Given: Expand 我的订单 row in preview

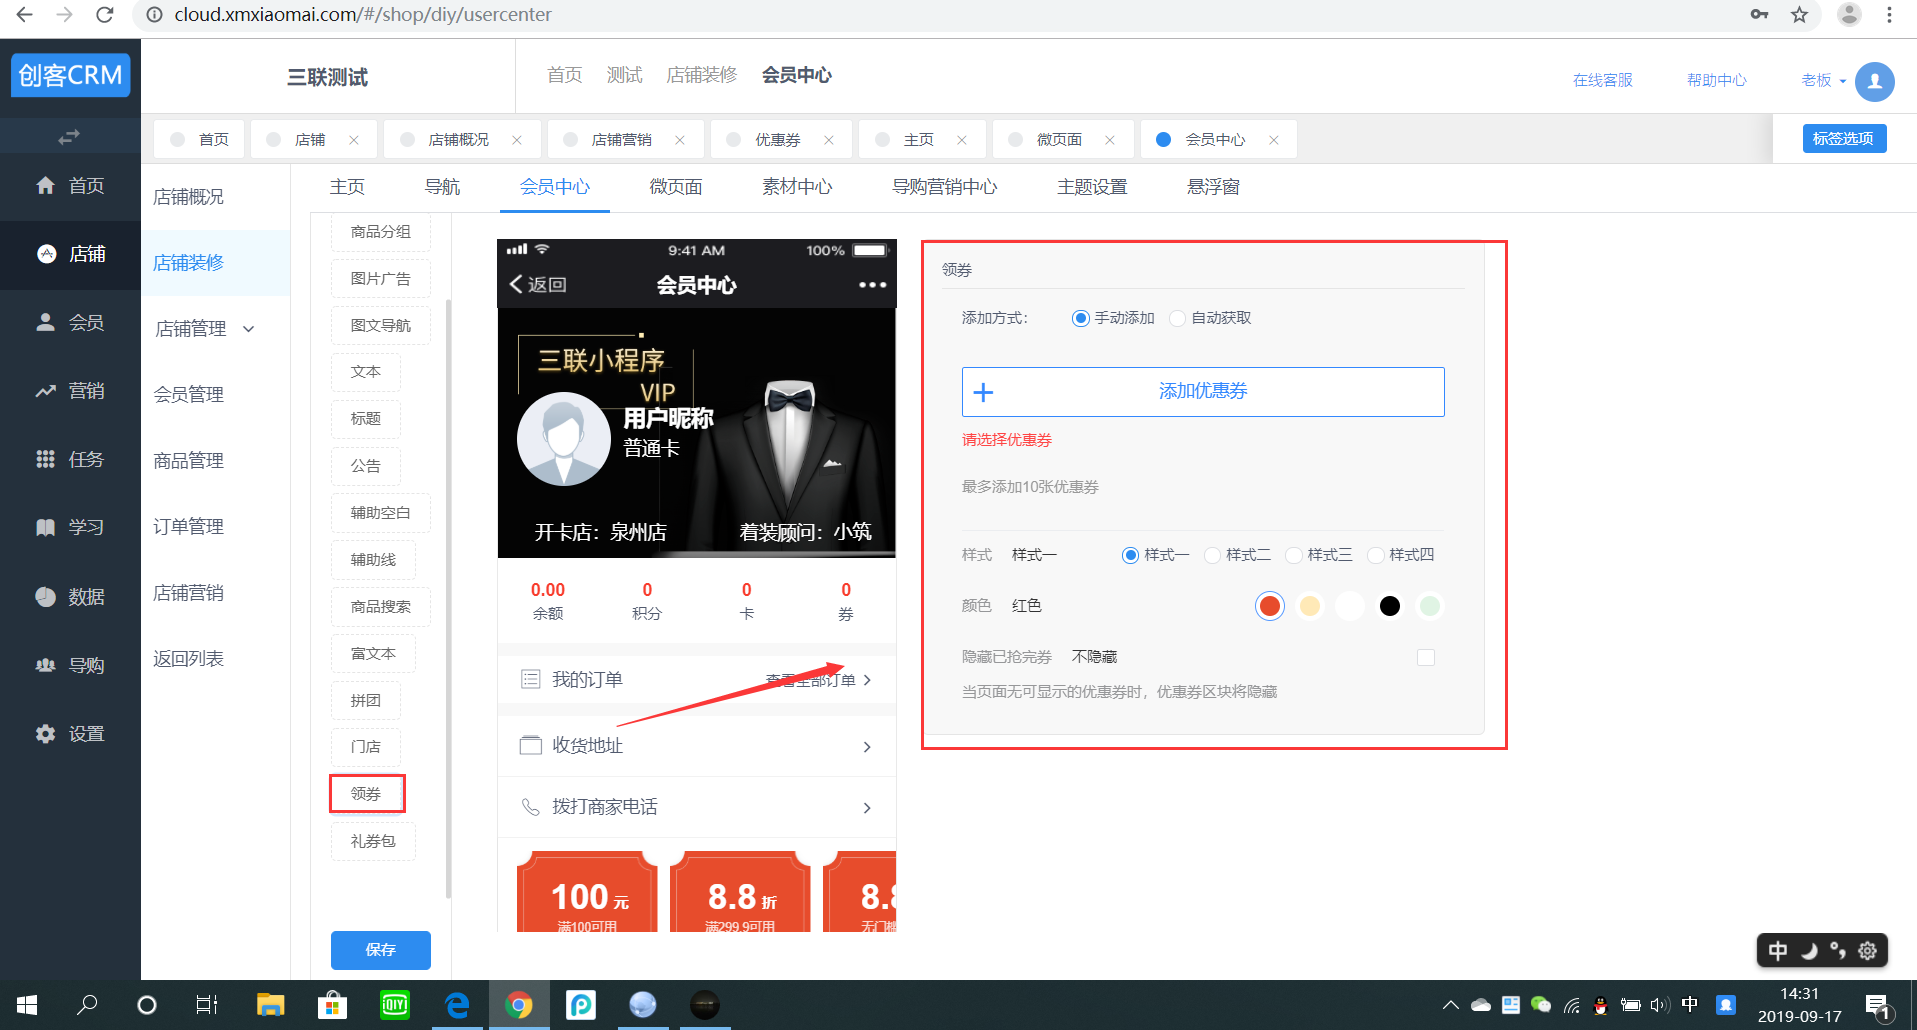Looking at the screenshot, I should [x=697, y=680].
